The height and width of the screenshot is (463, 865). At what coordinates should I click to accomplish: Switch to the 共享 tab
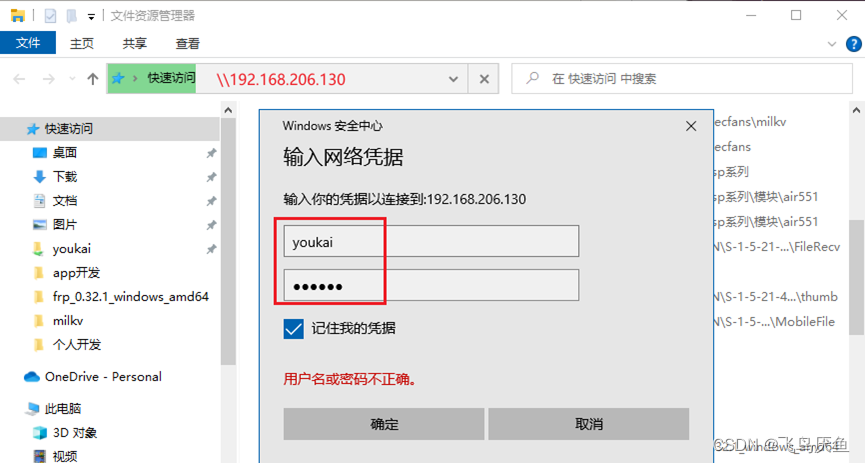pyautogui.click(x=134, y=44)
